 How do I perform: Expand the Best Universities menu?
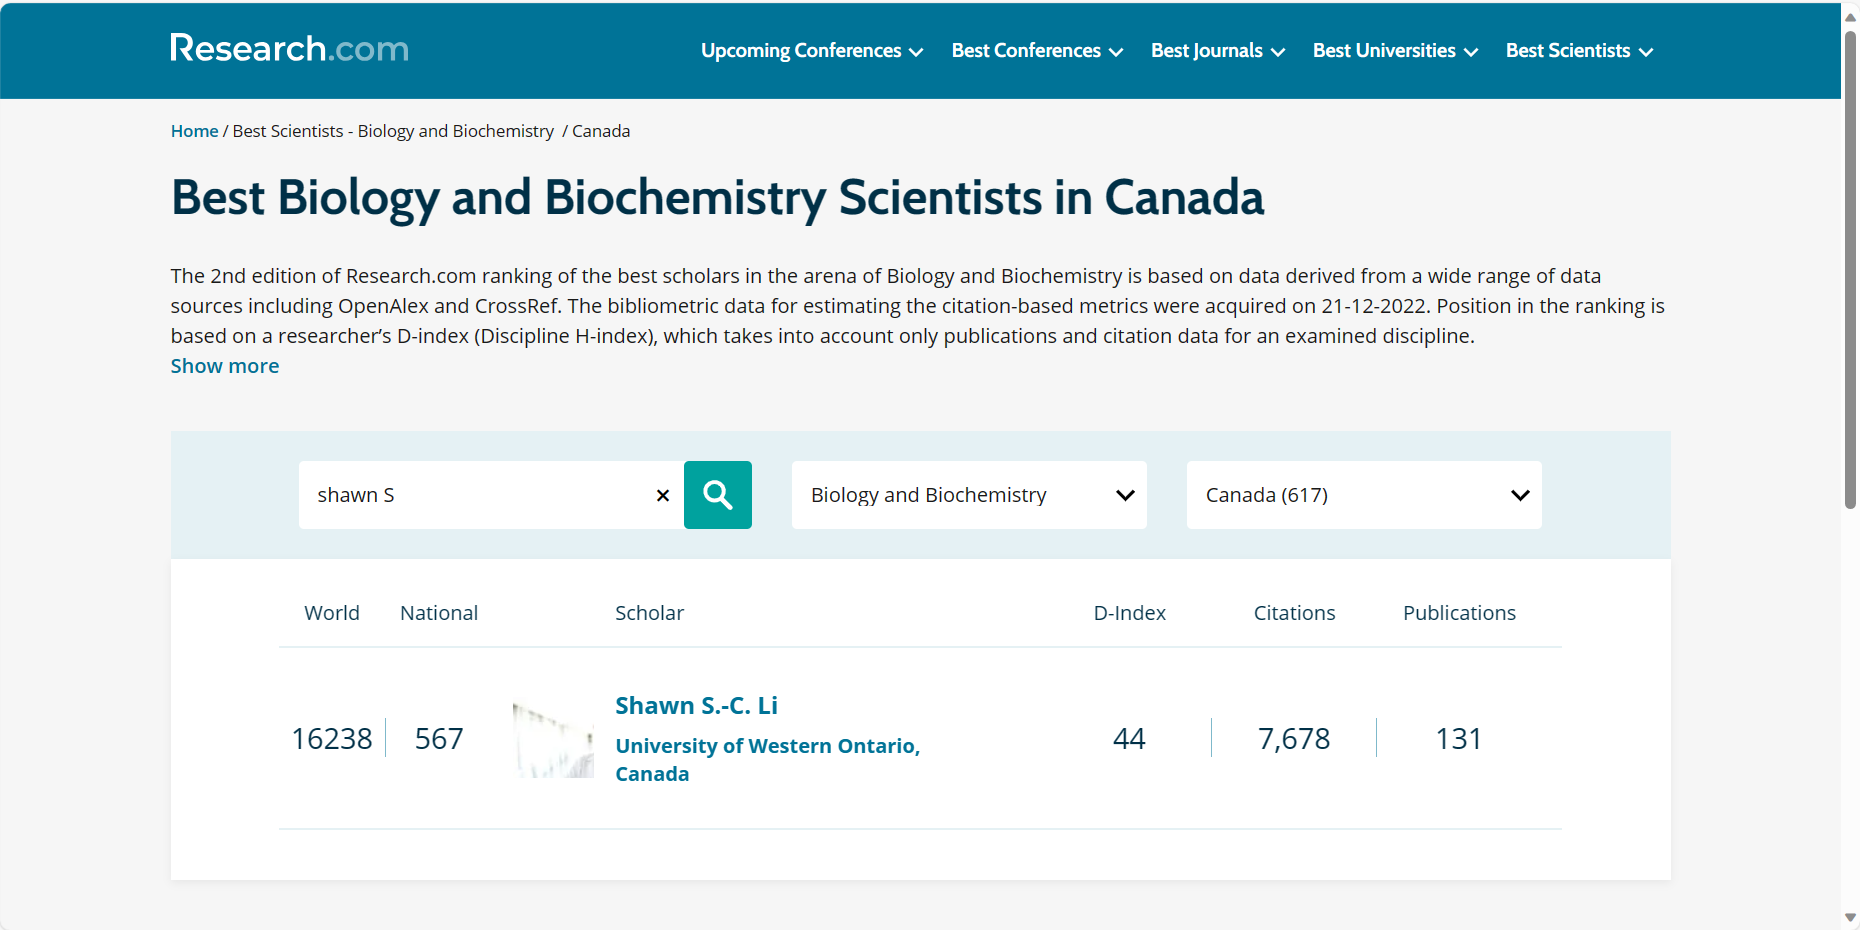(1394, 51)
